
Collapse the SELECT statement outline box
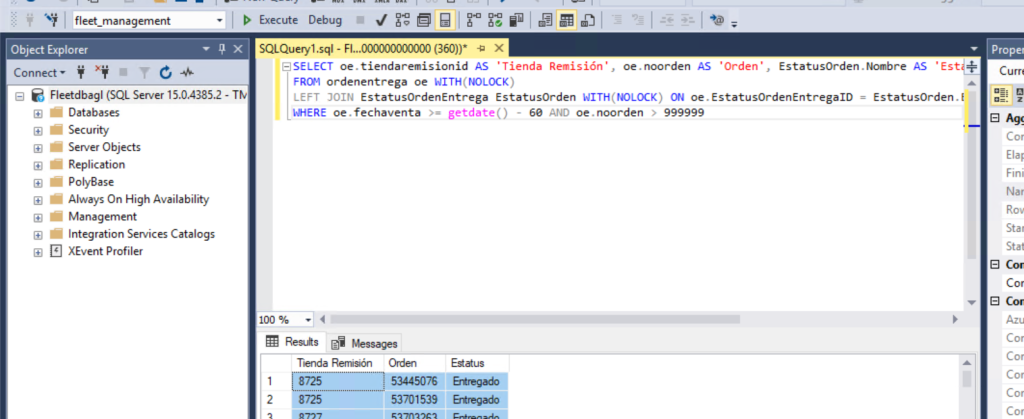tap(285, 67)
